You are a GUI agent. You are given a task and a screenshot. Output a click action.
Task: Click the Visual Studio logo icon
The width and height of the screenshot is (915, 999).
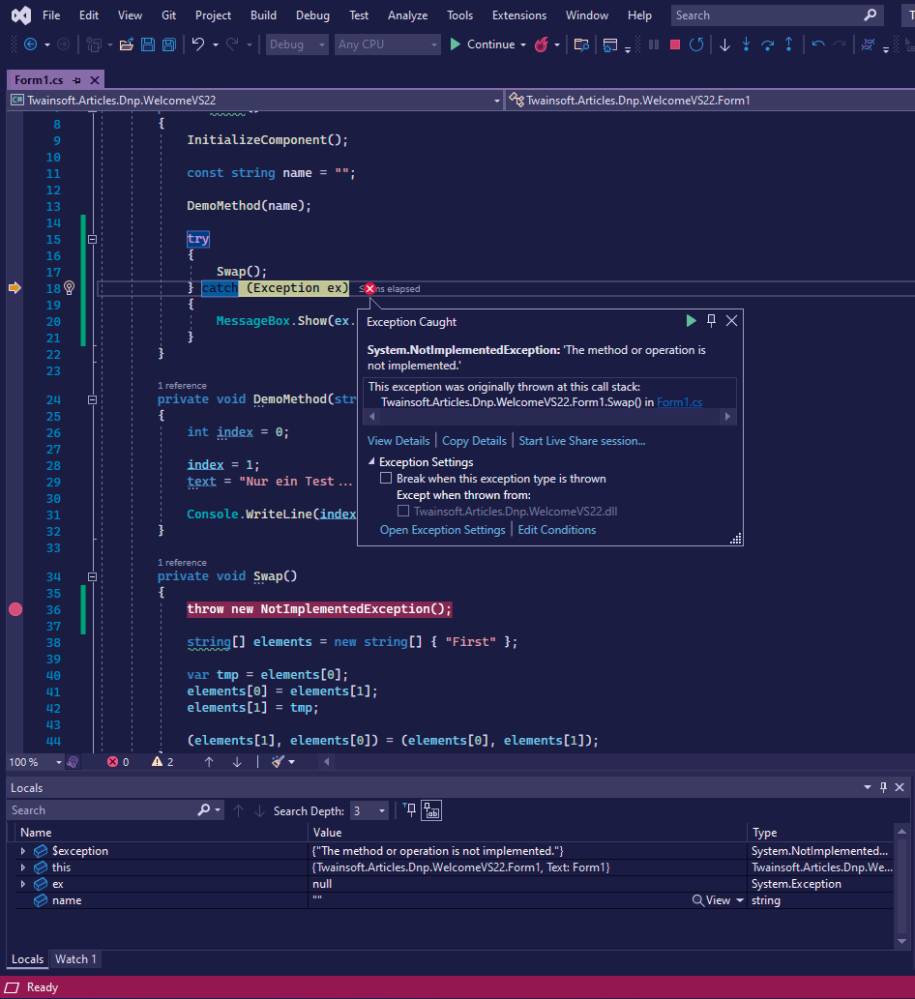pyautogui.click(x=21, y=15)
